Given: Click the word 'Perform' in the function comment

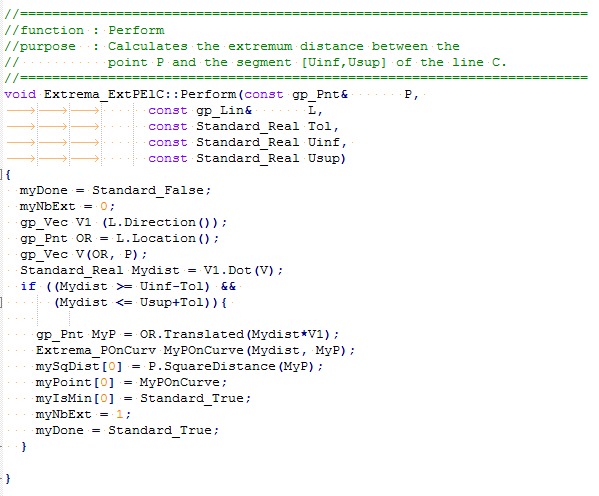Looking at the screenshot, I should click(x=136, y=30).
